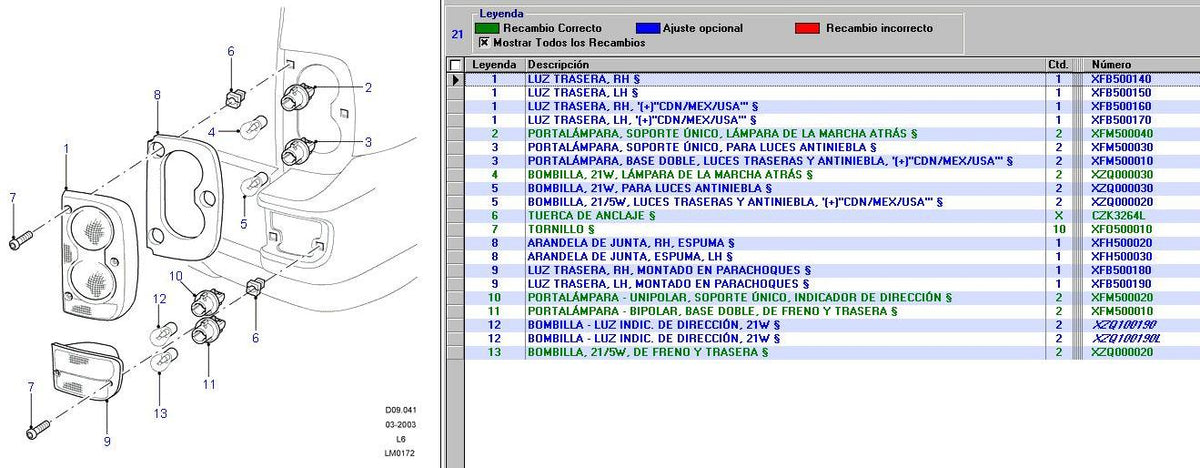The height and width of the screenshot is (468, 1200).
Task: Click the fog lamp bulb holder near callout 3
Action: (297, 153)
